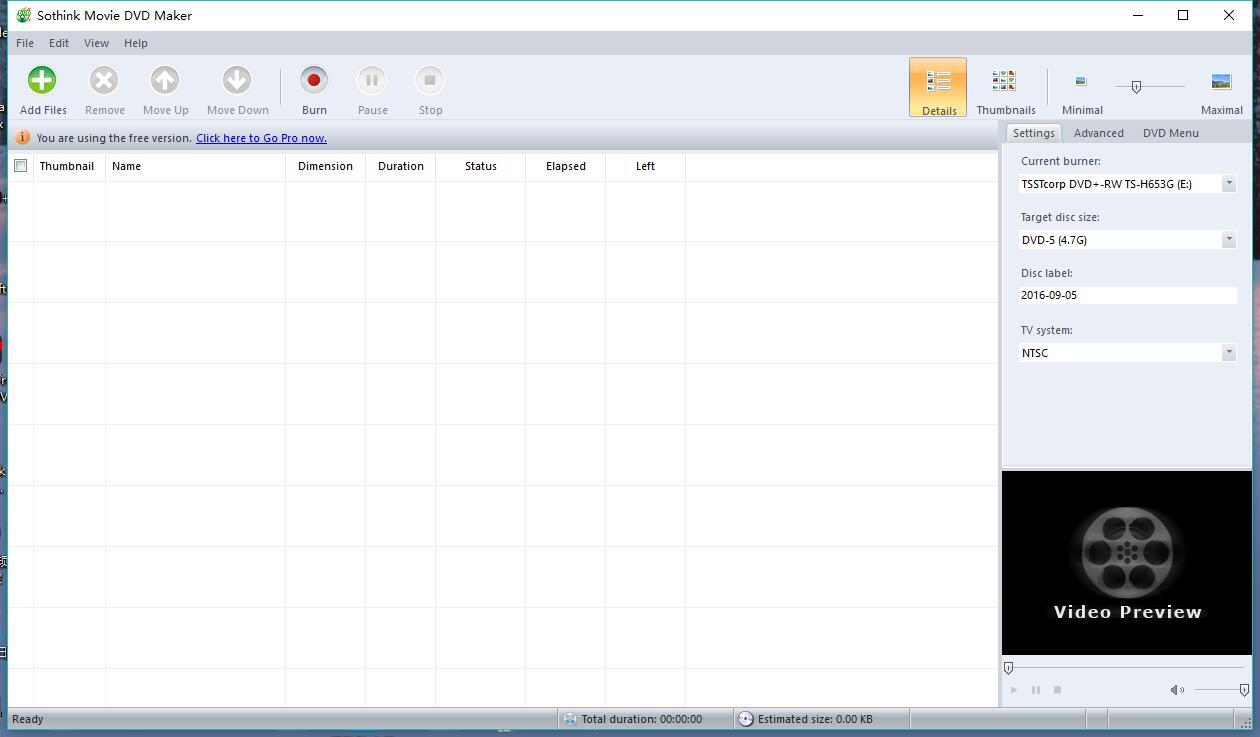Click the info icon in notice bar
The image size is (1260, 737).
(23, 138)
